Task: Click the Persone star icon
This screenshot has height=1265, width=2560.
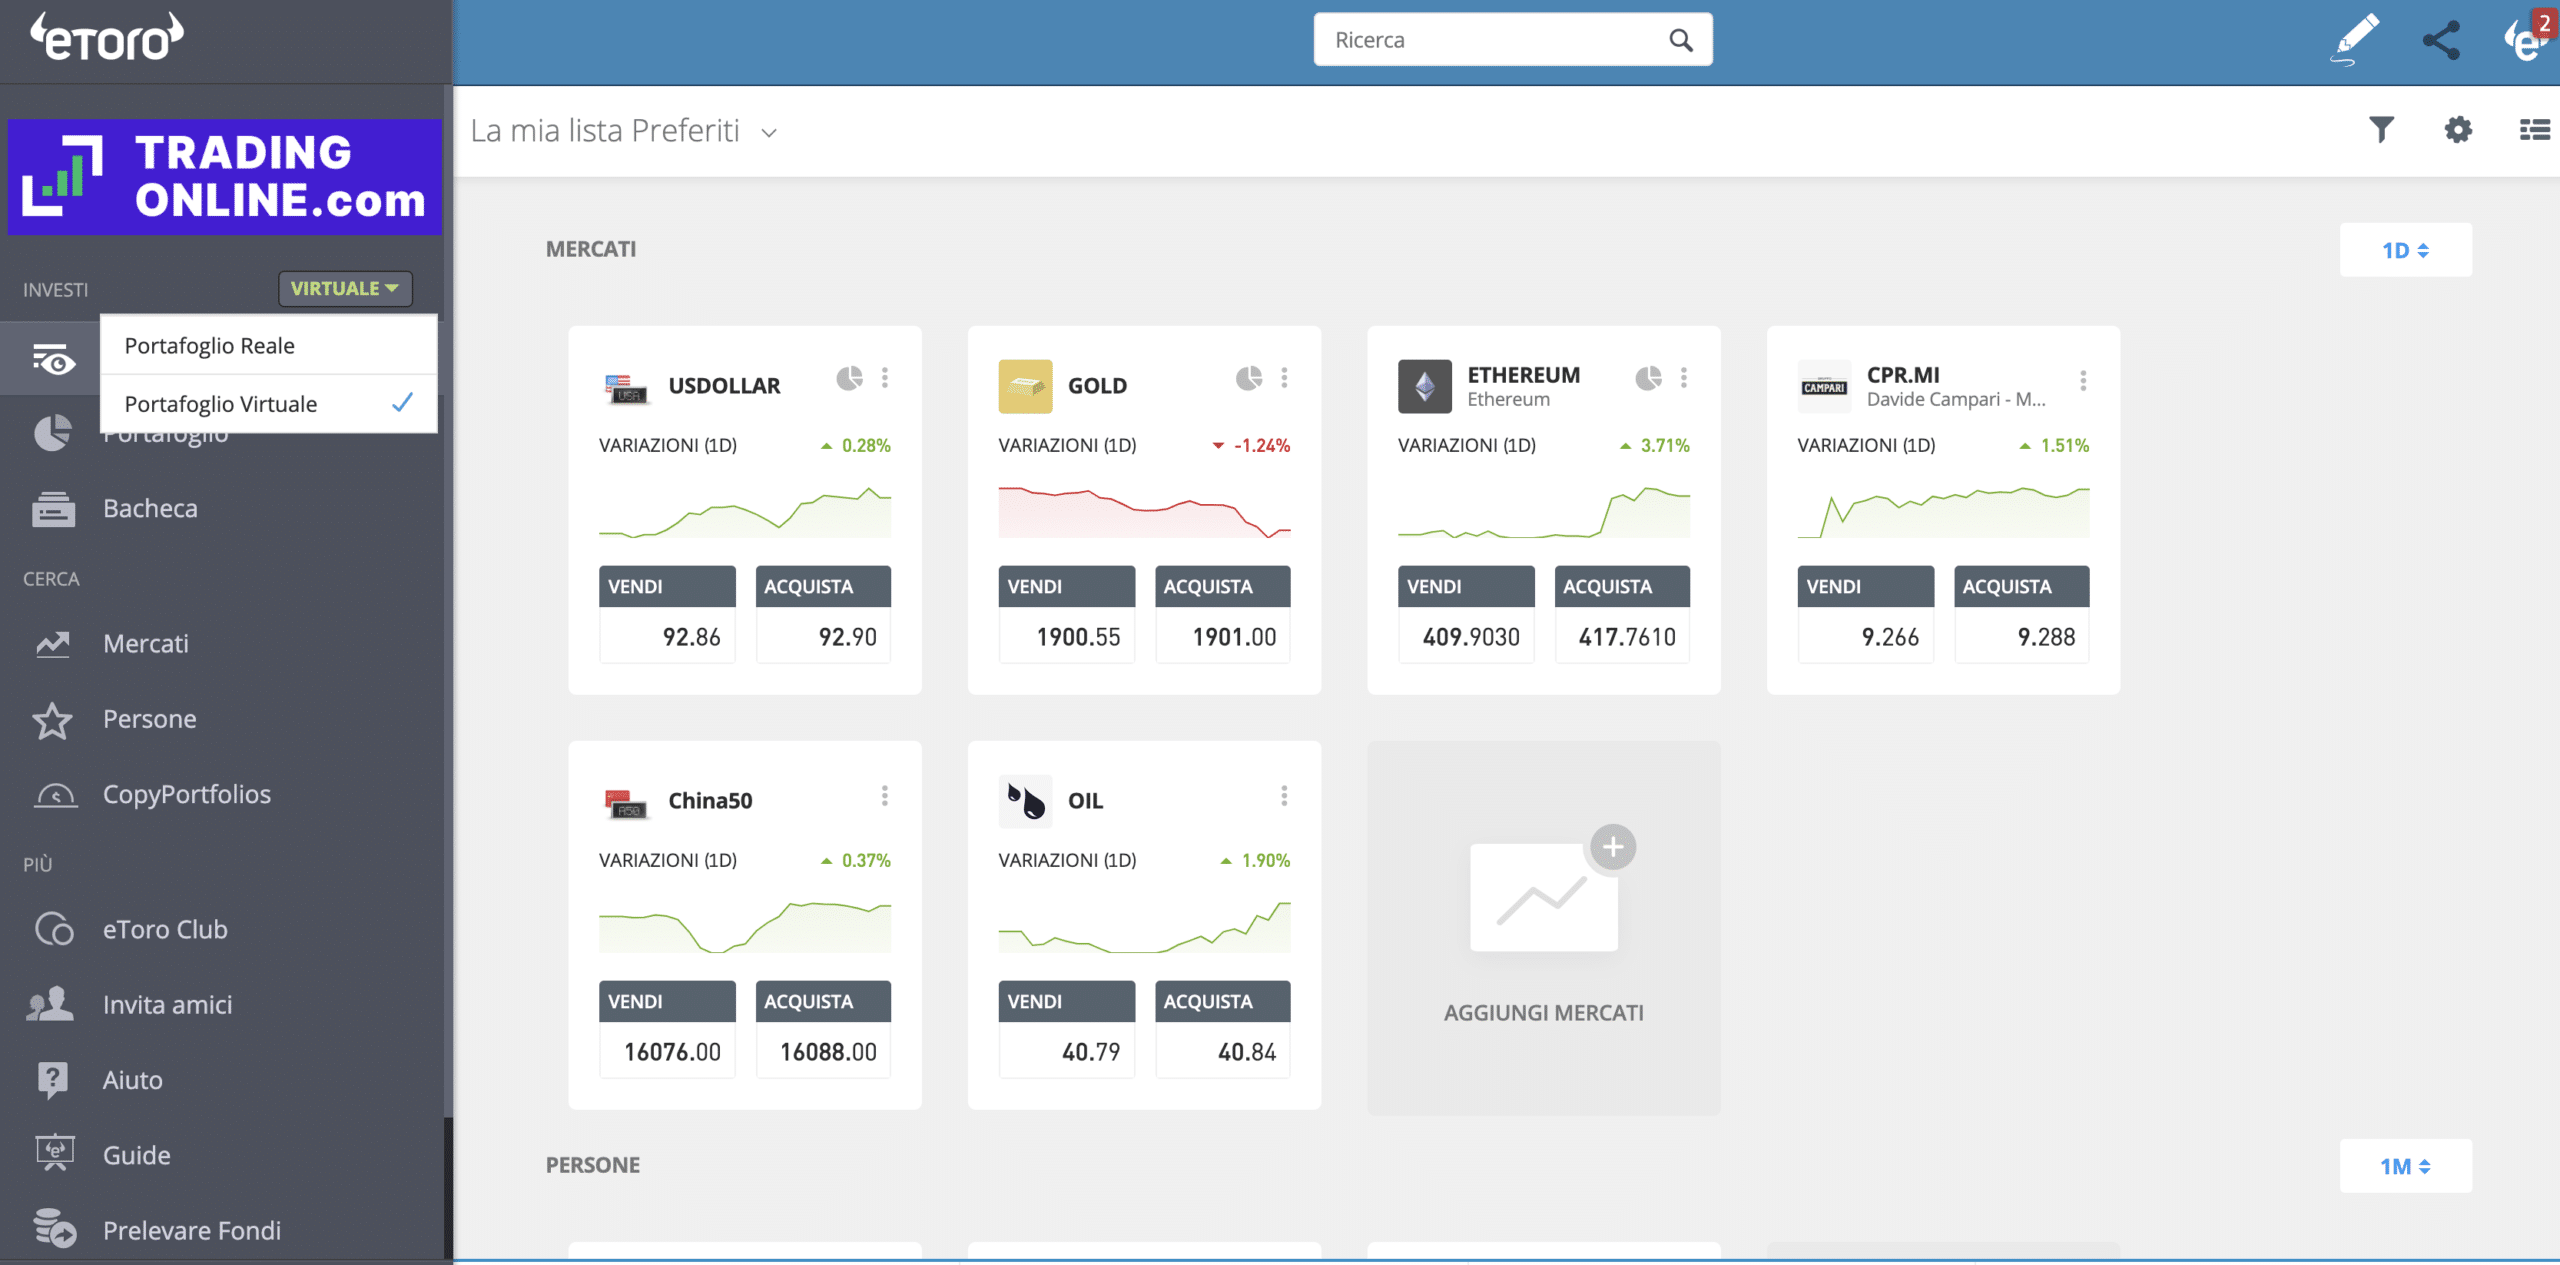Action: (53, 720)
